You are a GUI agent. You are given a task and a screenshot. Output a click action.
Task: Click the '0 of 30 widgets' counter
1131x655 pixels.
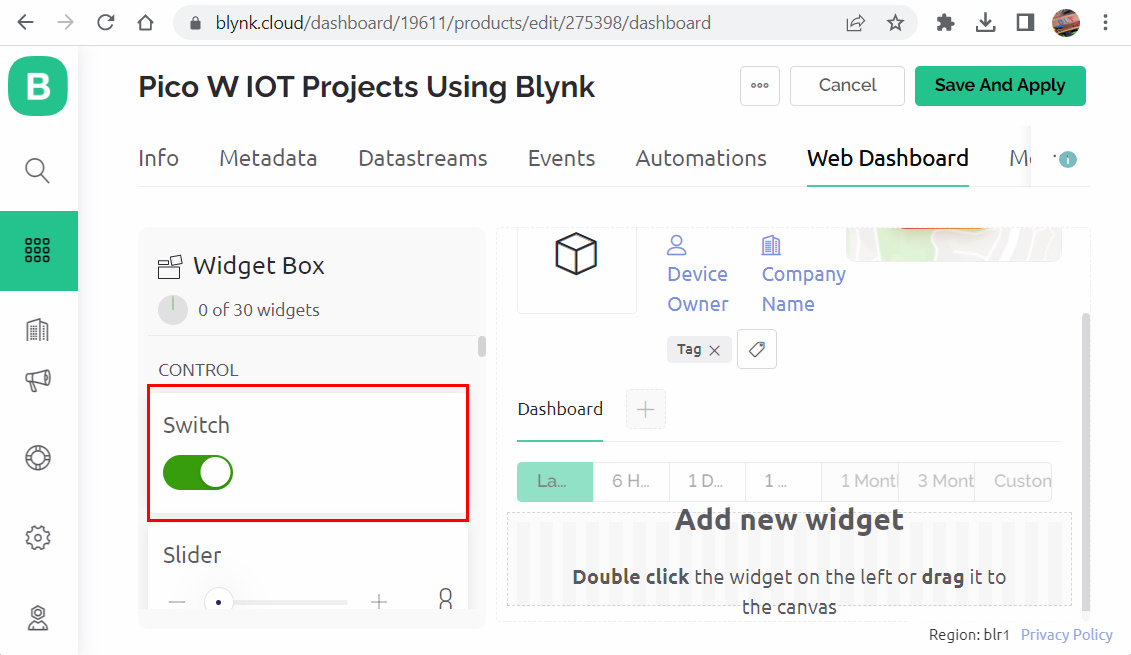259,310
